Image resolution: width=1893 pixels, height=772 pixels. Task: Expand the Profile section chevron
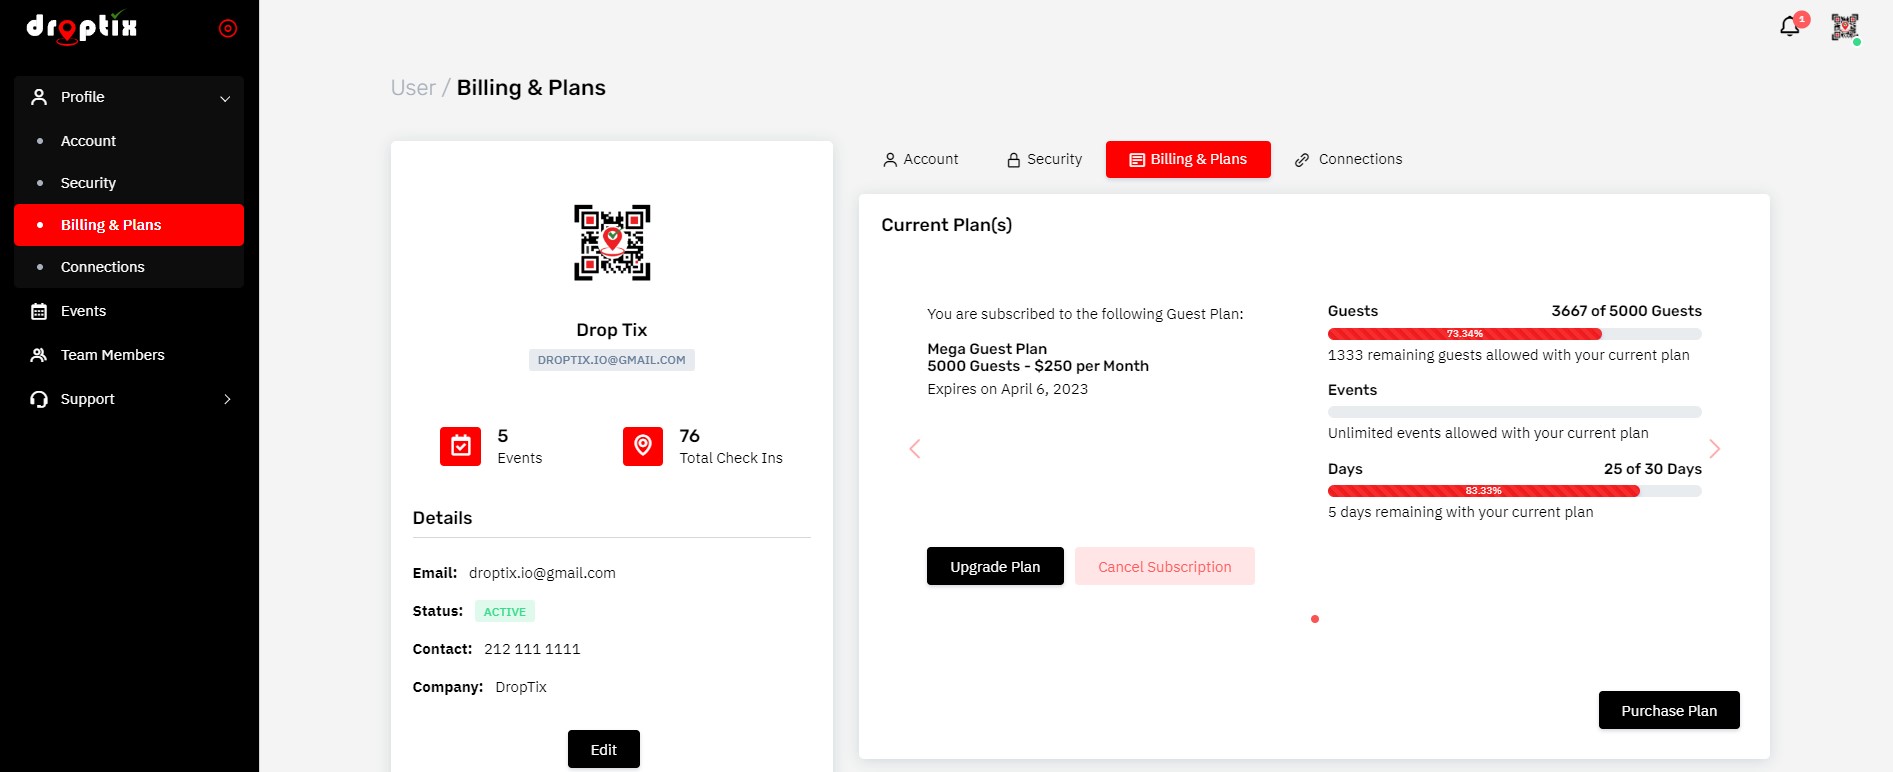(x=225, y=98)
